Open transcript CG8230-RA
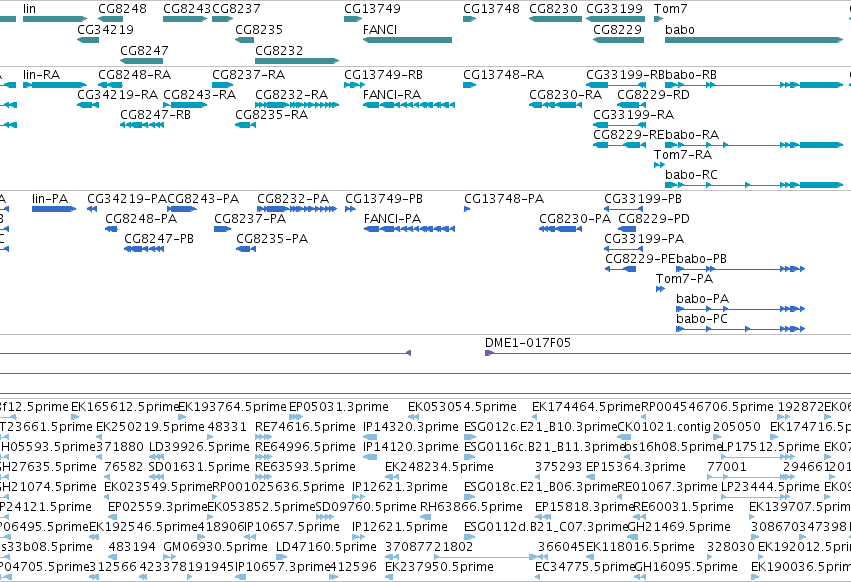The image size is (851, 582). pos(566,94)
